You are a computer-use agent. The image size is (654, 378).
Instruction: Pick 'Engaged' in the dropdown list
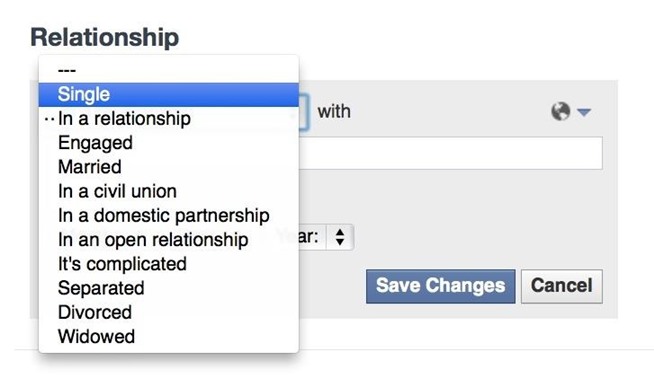tap(169, 143)
